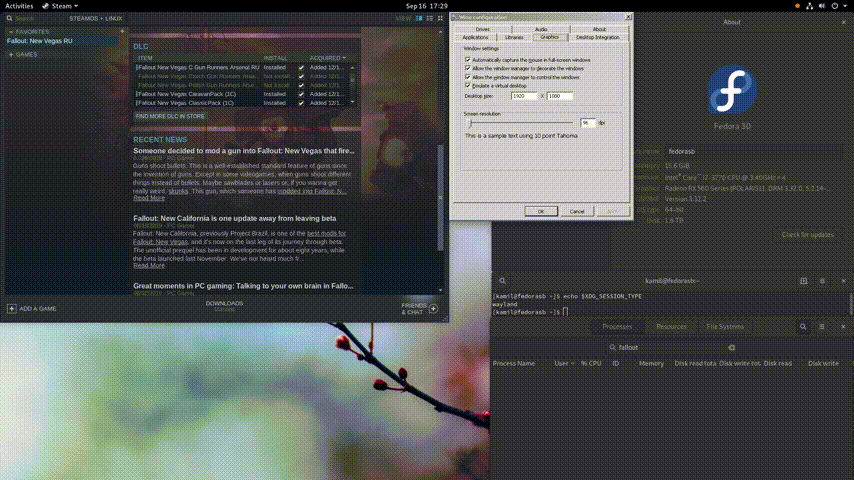Viewport: 854px width, 480px height.
Task: Click desktop height field showing 1080
Action: point(559,96)
